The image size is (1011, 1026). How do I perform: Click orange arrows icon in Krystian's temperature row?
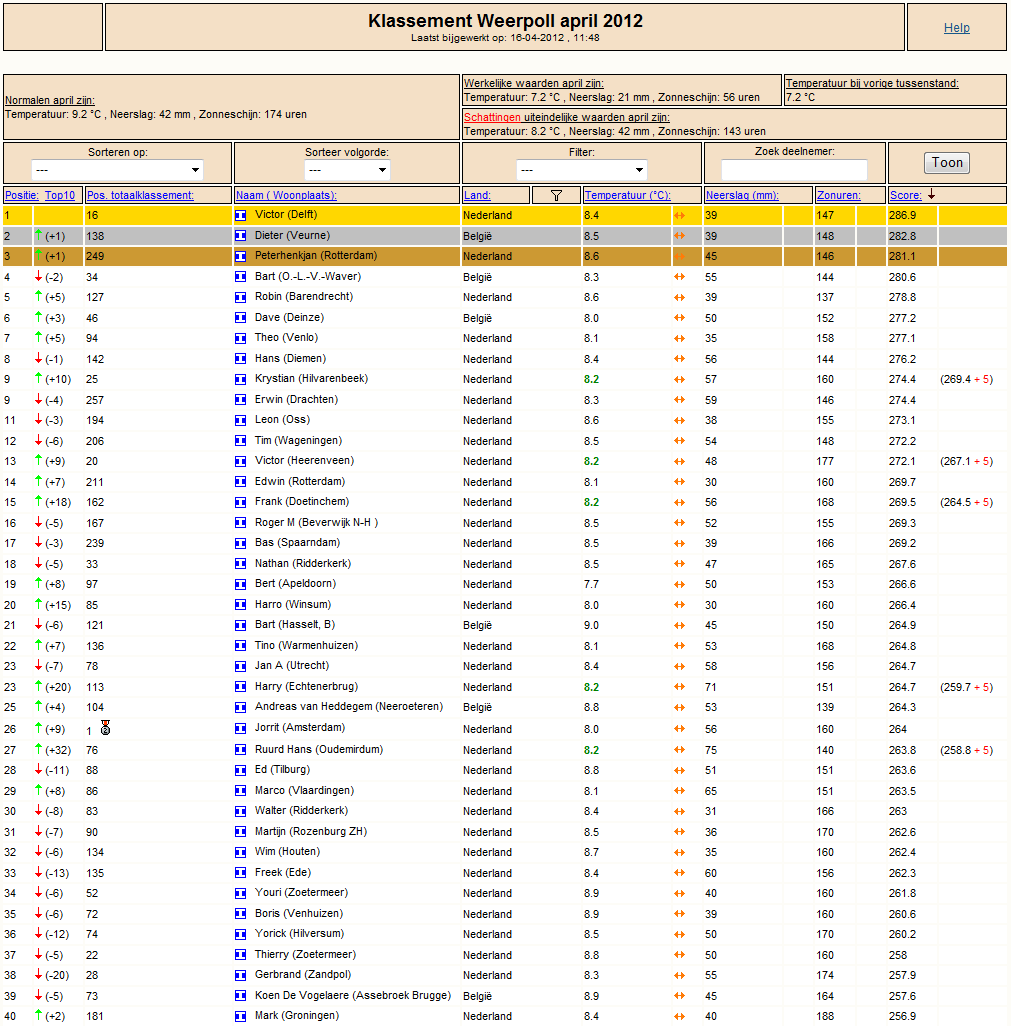pyautogui.click(x=680, y=380)
